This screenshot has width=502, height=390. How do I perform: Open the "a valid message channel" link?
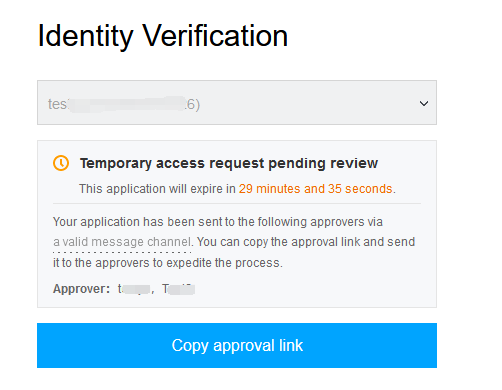point(122,242)
